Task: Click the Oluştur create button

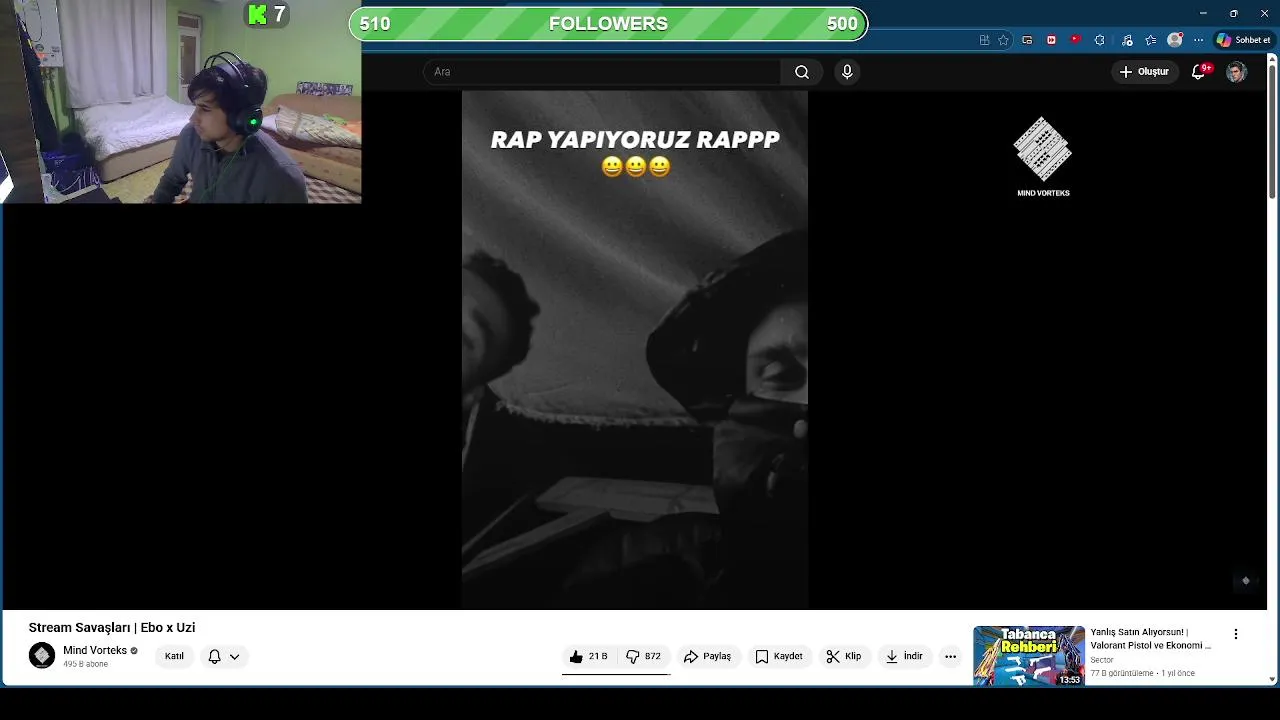Action: pyautogui.click(x=1144, y=72)
